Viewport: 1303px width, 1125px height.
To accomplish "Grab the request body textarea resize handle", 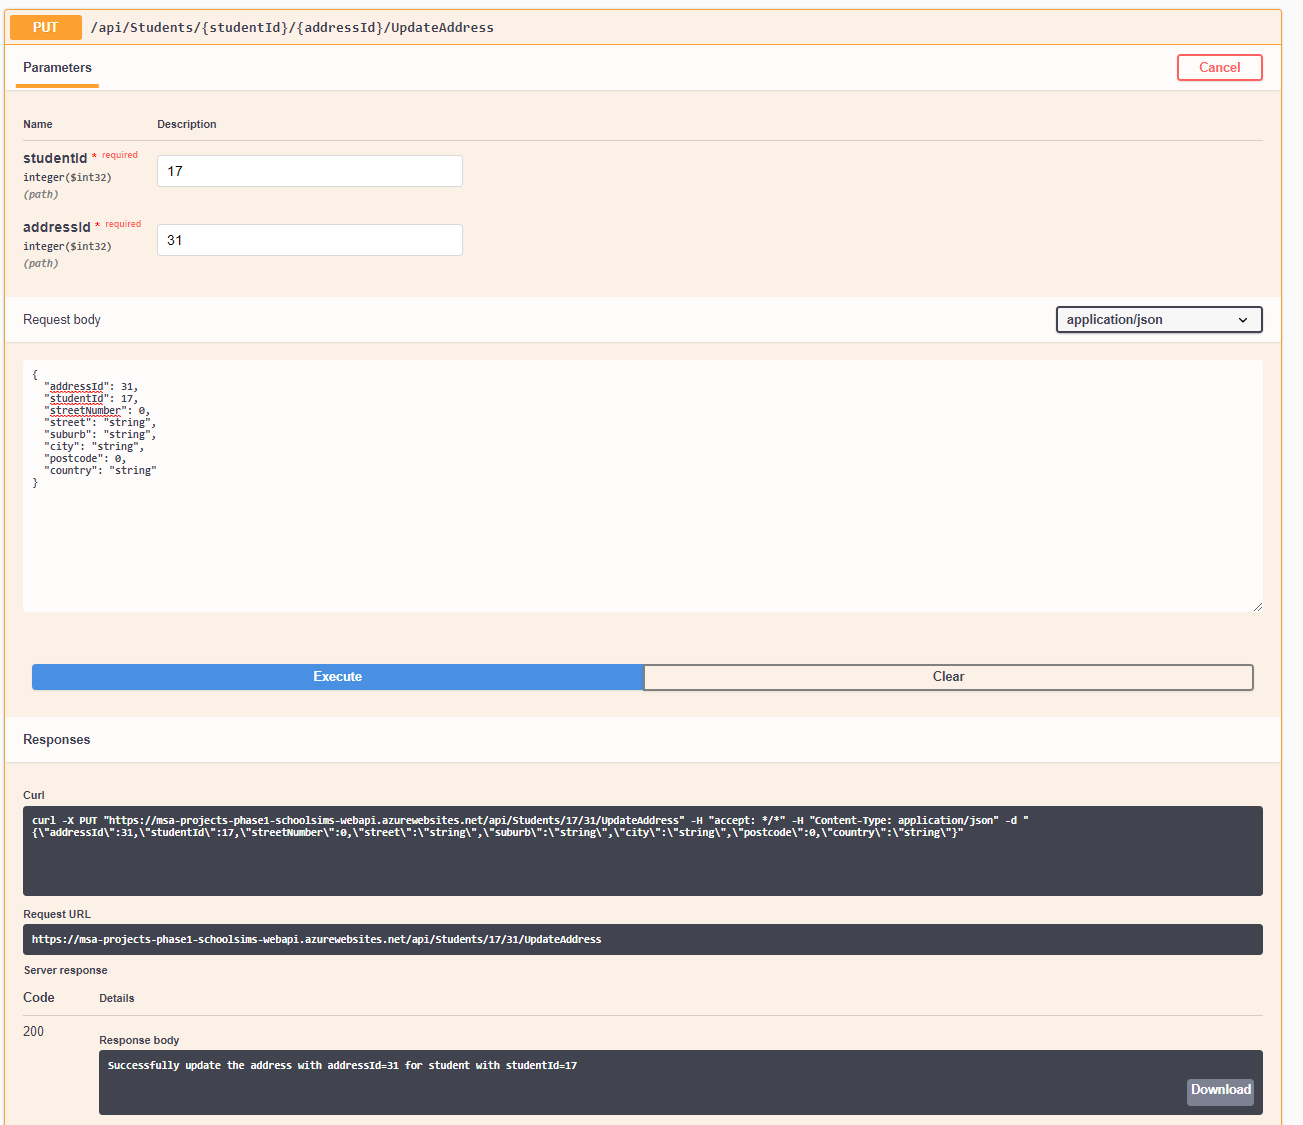I will pos(1257,606).
